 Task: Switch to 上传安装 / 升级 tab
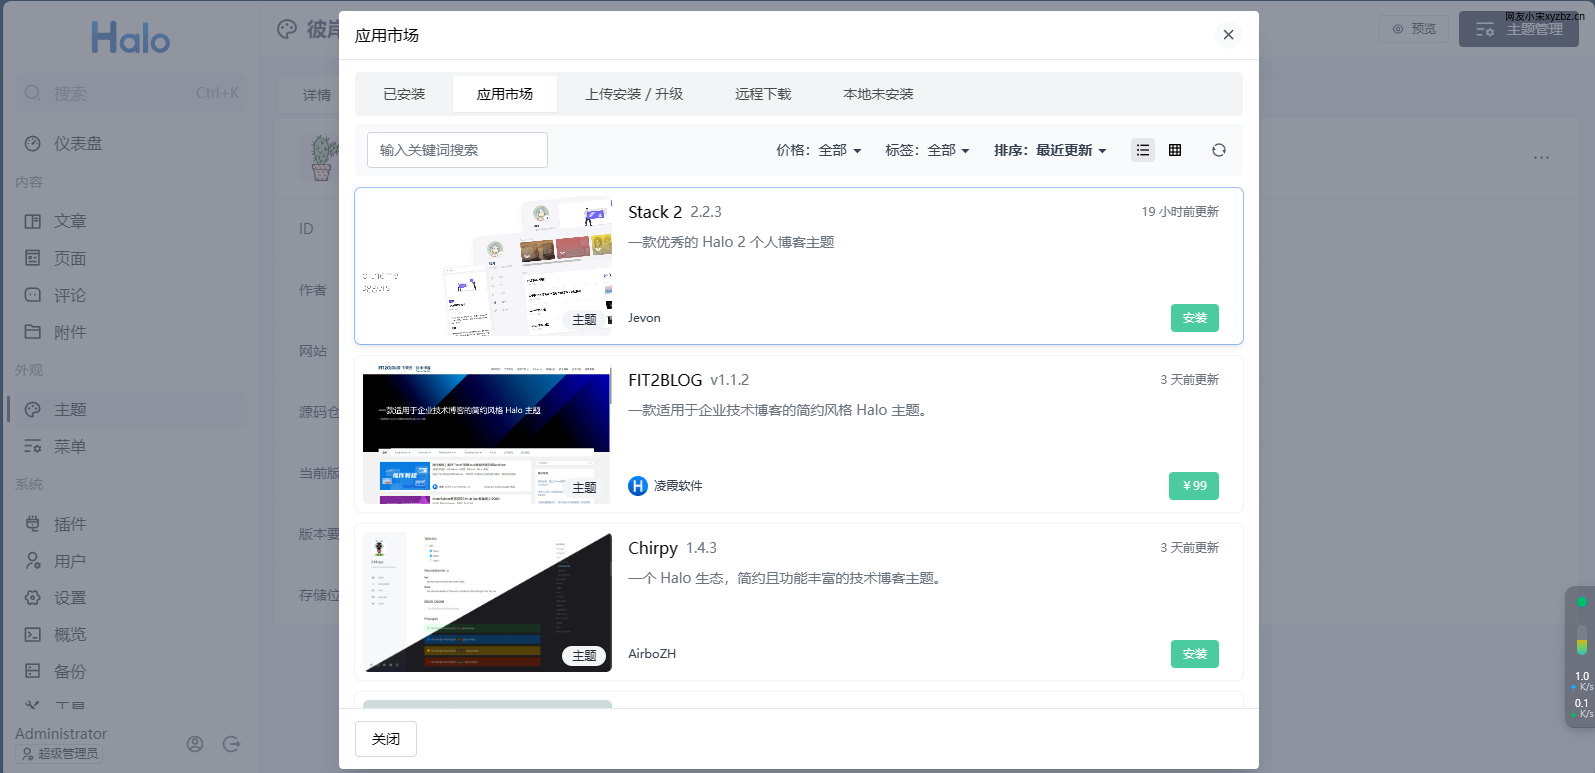(634, 94)
